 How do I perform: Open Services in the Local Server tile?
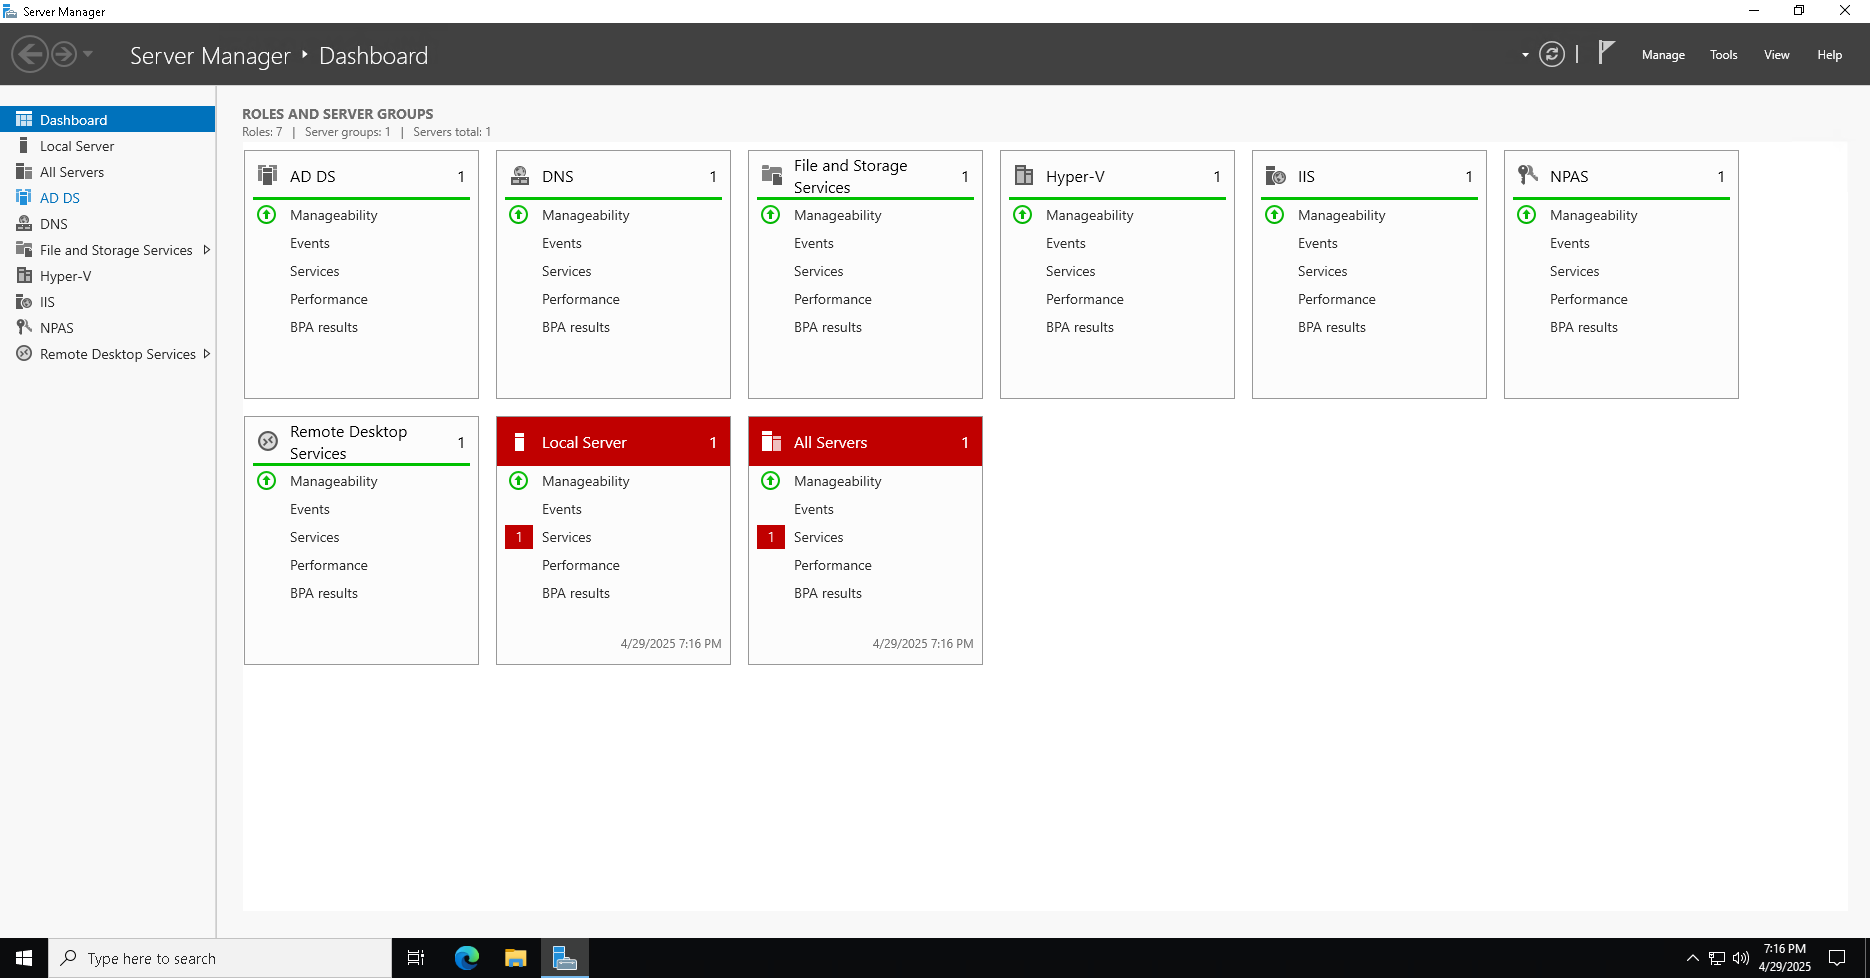[566, 537]
